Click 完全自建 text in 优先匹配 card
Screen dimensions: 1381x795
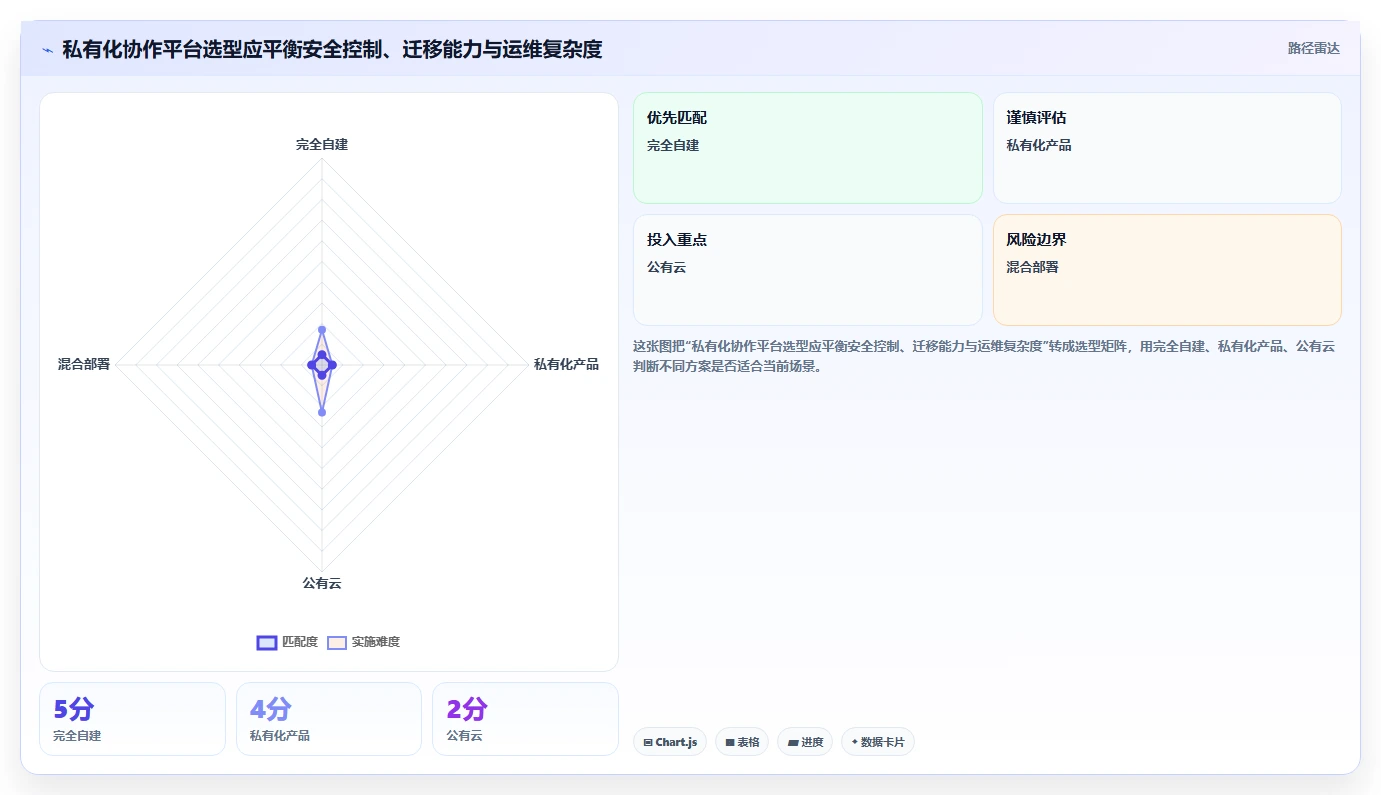(x=673, y=145)
